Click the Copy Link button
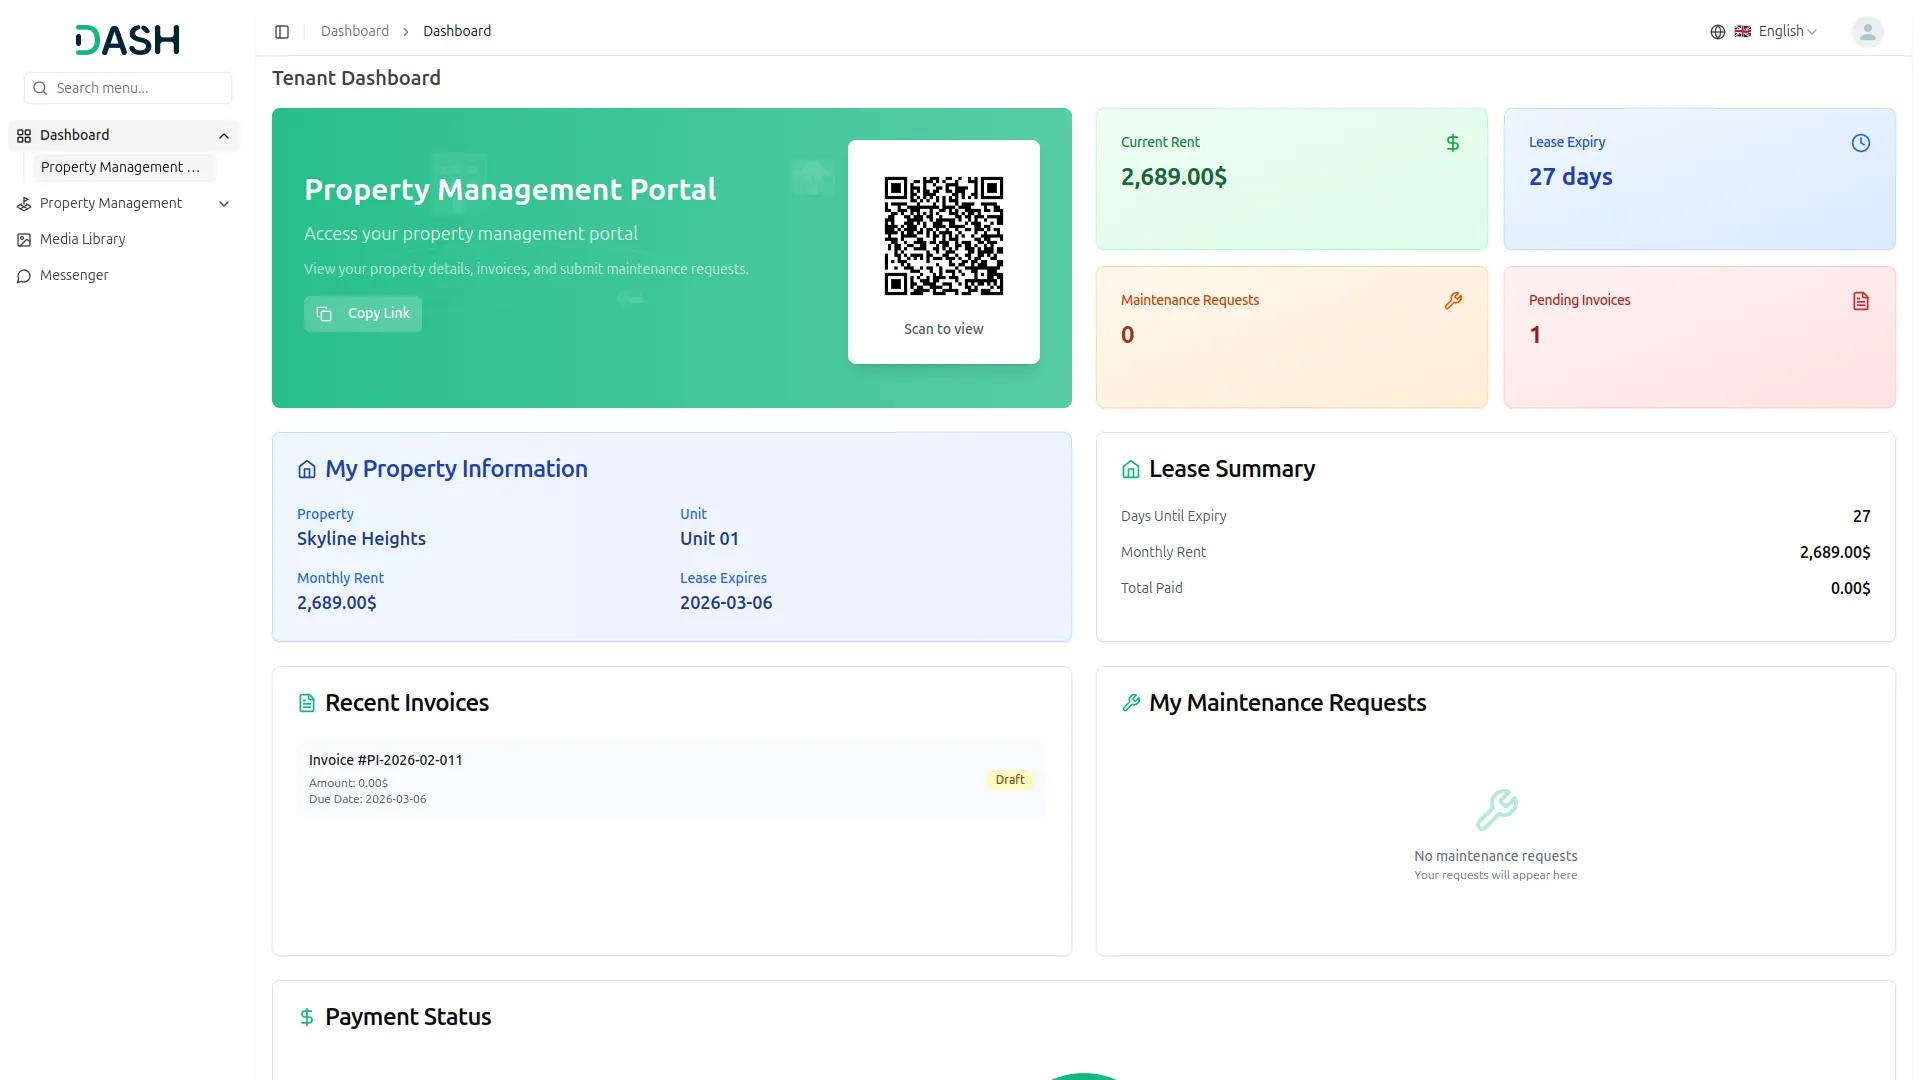The image size is (1920, 1080). [x=363, y=314]
